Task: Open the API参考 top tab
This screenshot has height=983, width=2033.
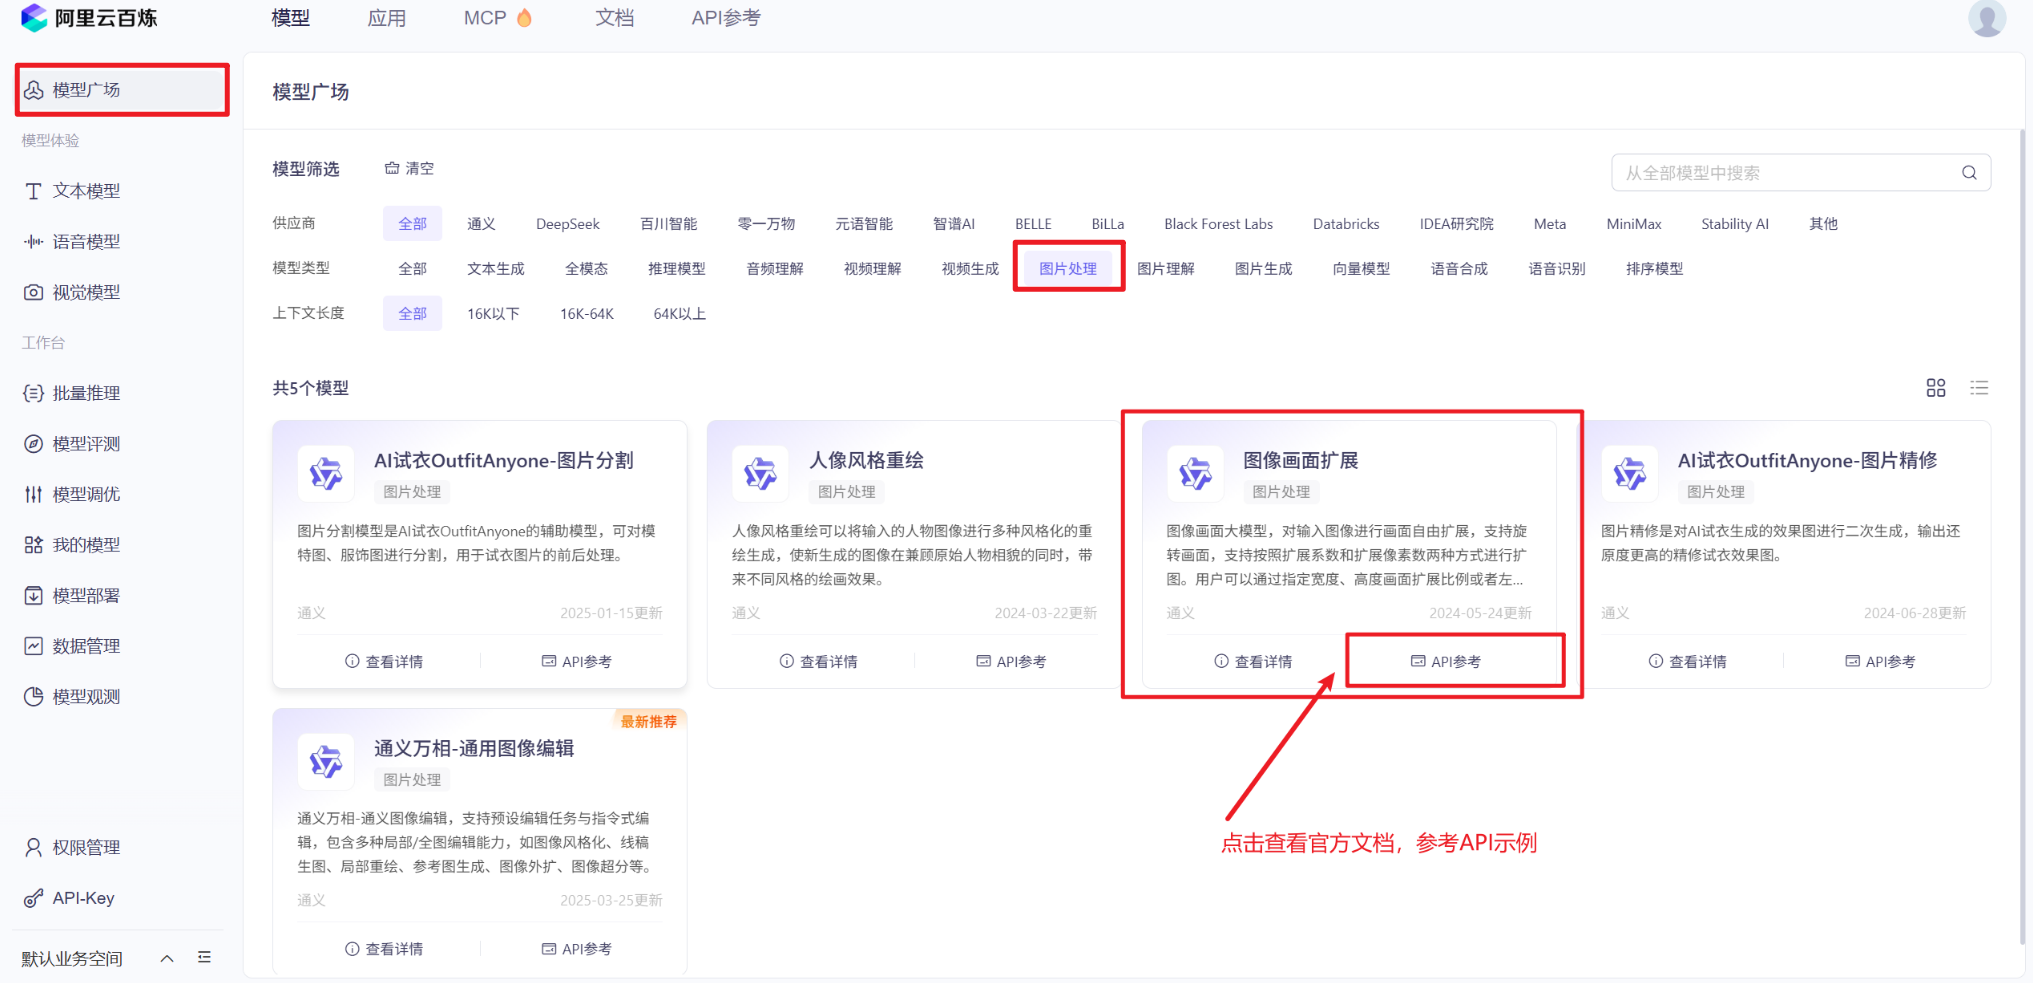Action: click(x=726, y=18)
